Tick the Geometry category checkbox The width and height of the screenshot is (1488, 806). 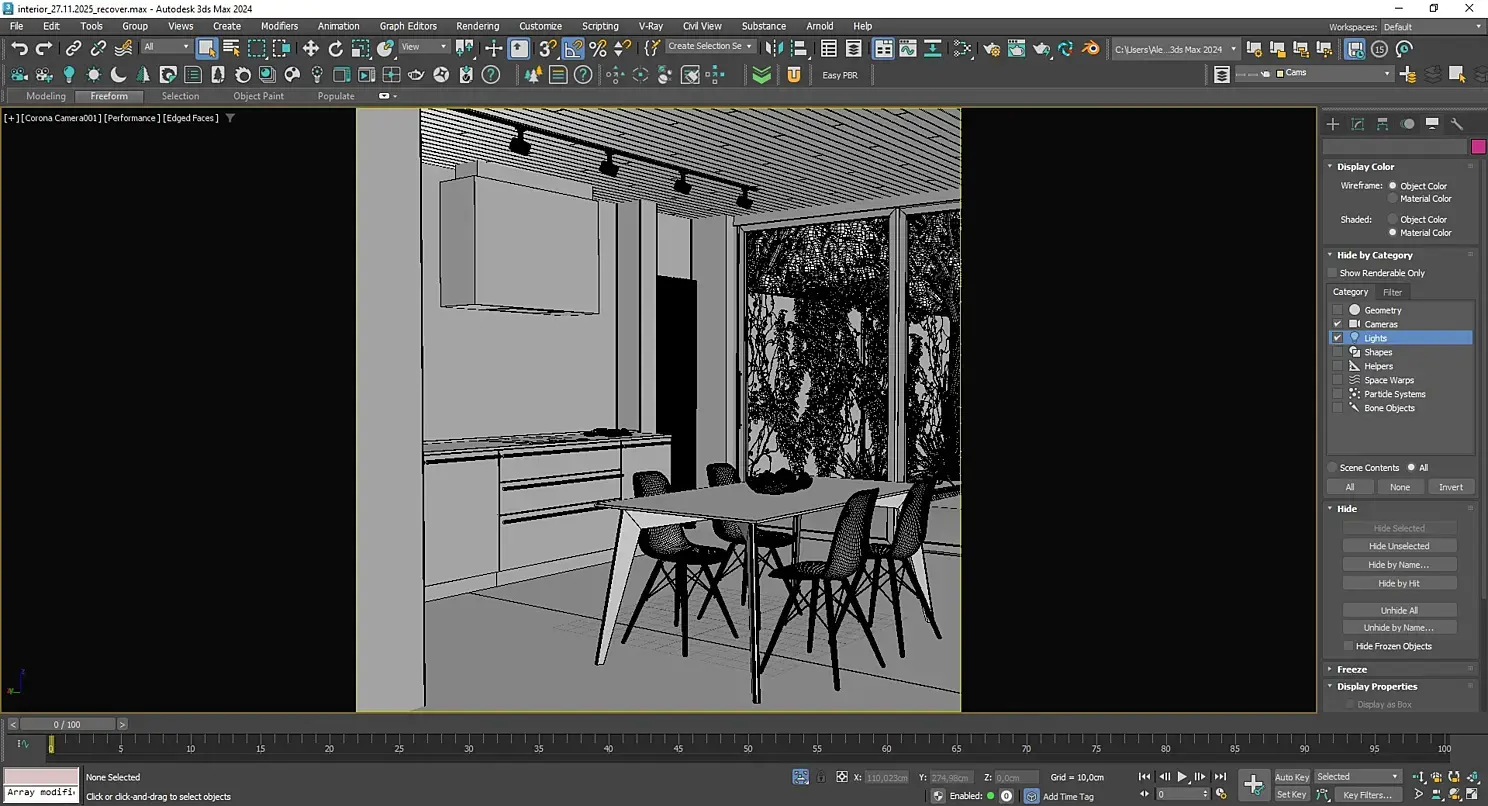(1337, 310)
